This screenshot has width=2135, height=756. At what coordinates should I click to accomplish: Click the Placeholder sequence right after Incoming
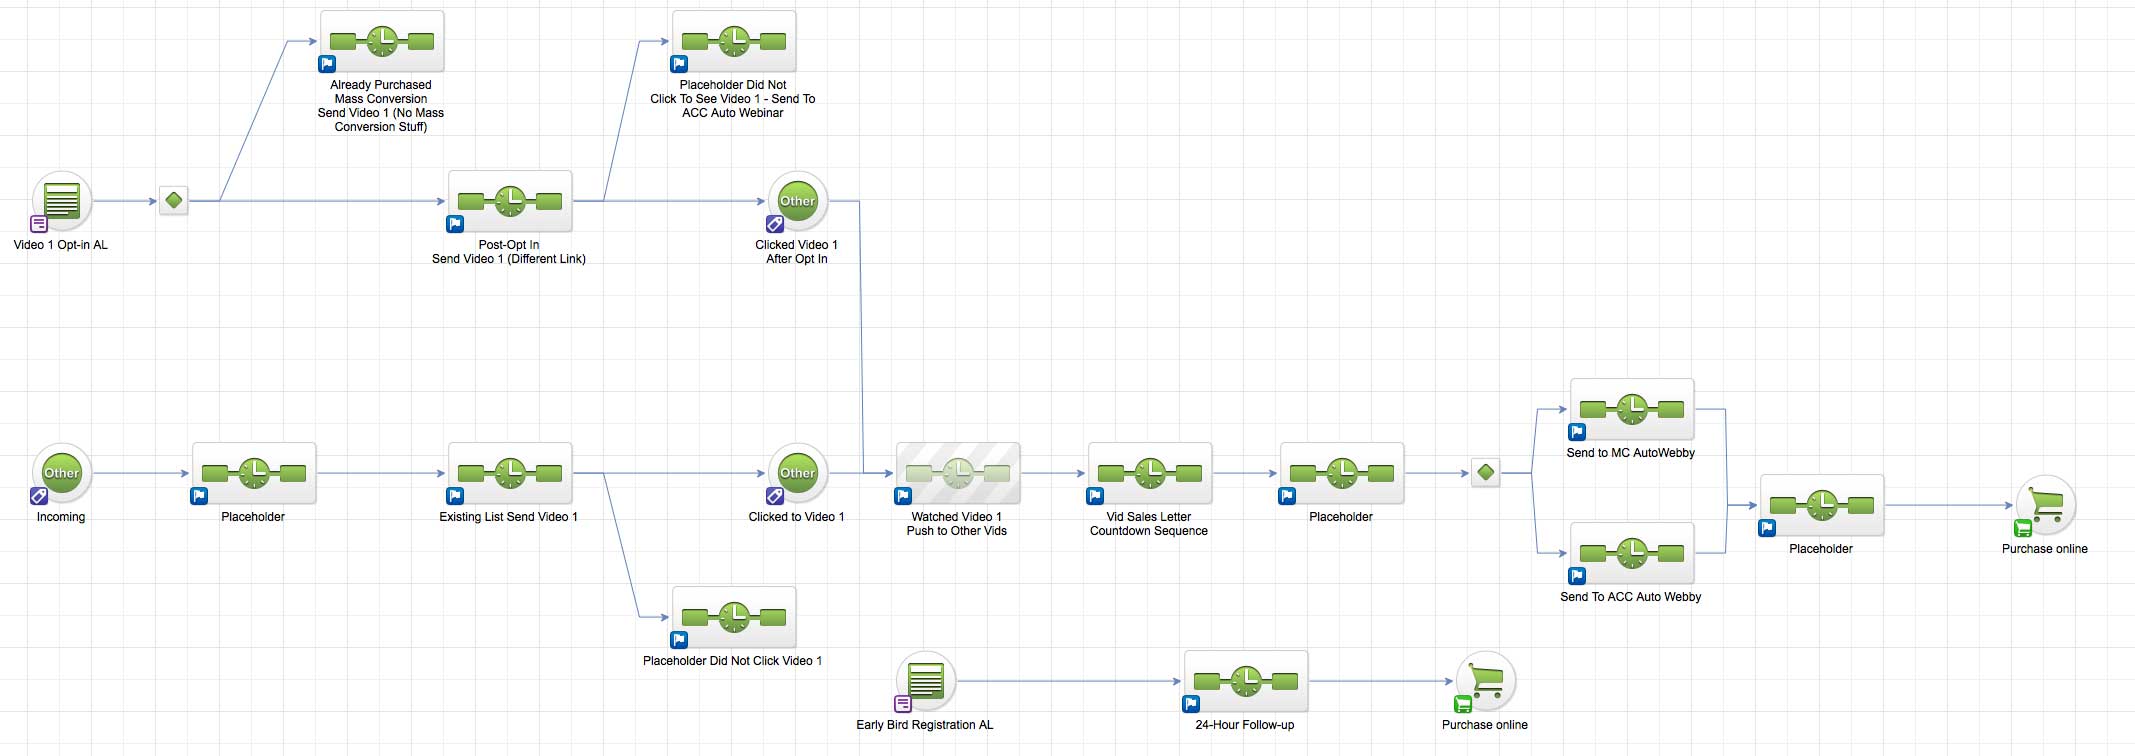(x=254, y=473)
